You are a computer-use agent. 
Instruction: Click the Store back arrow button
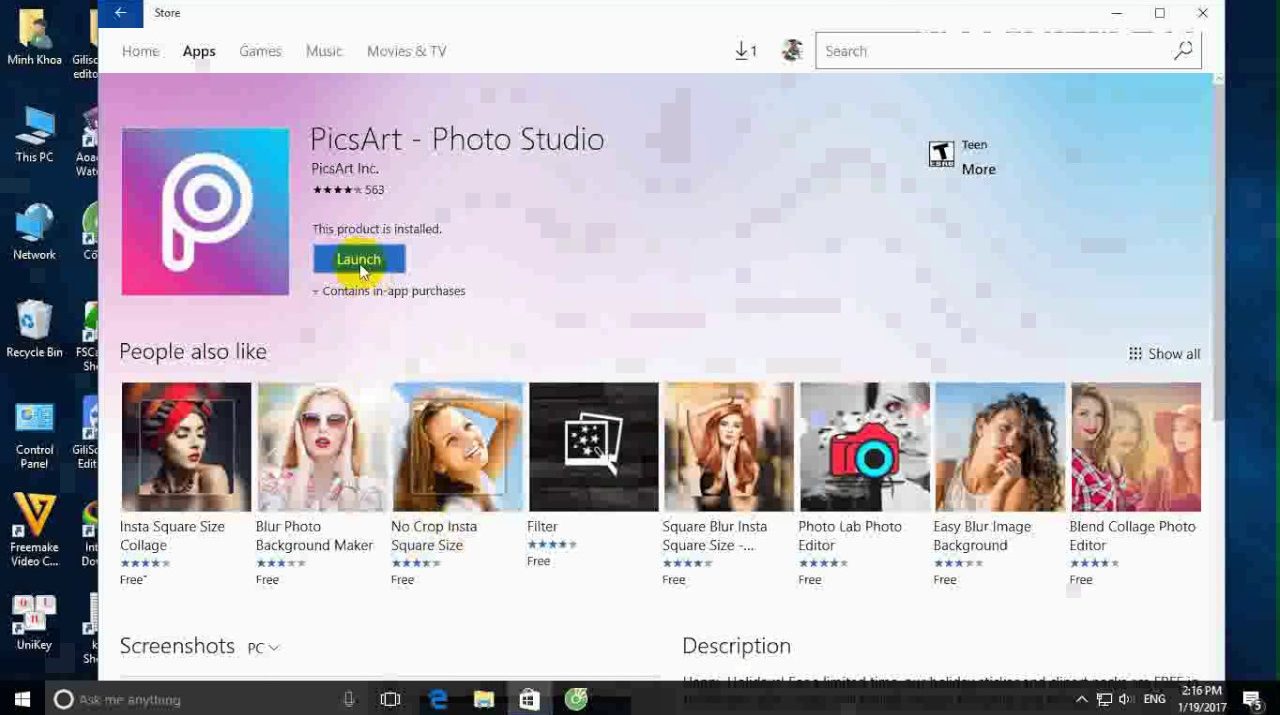click(120, 13)
